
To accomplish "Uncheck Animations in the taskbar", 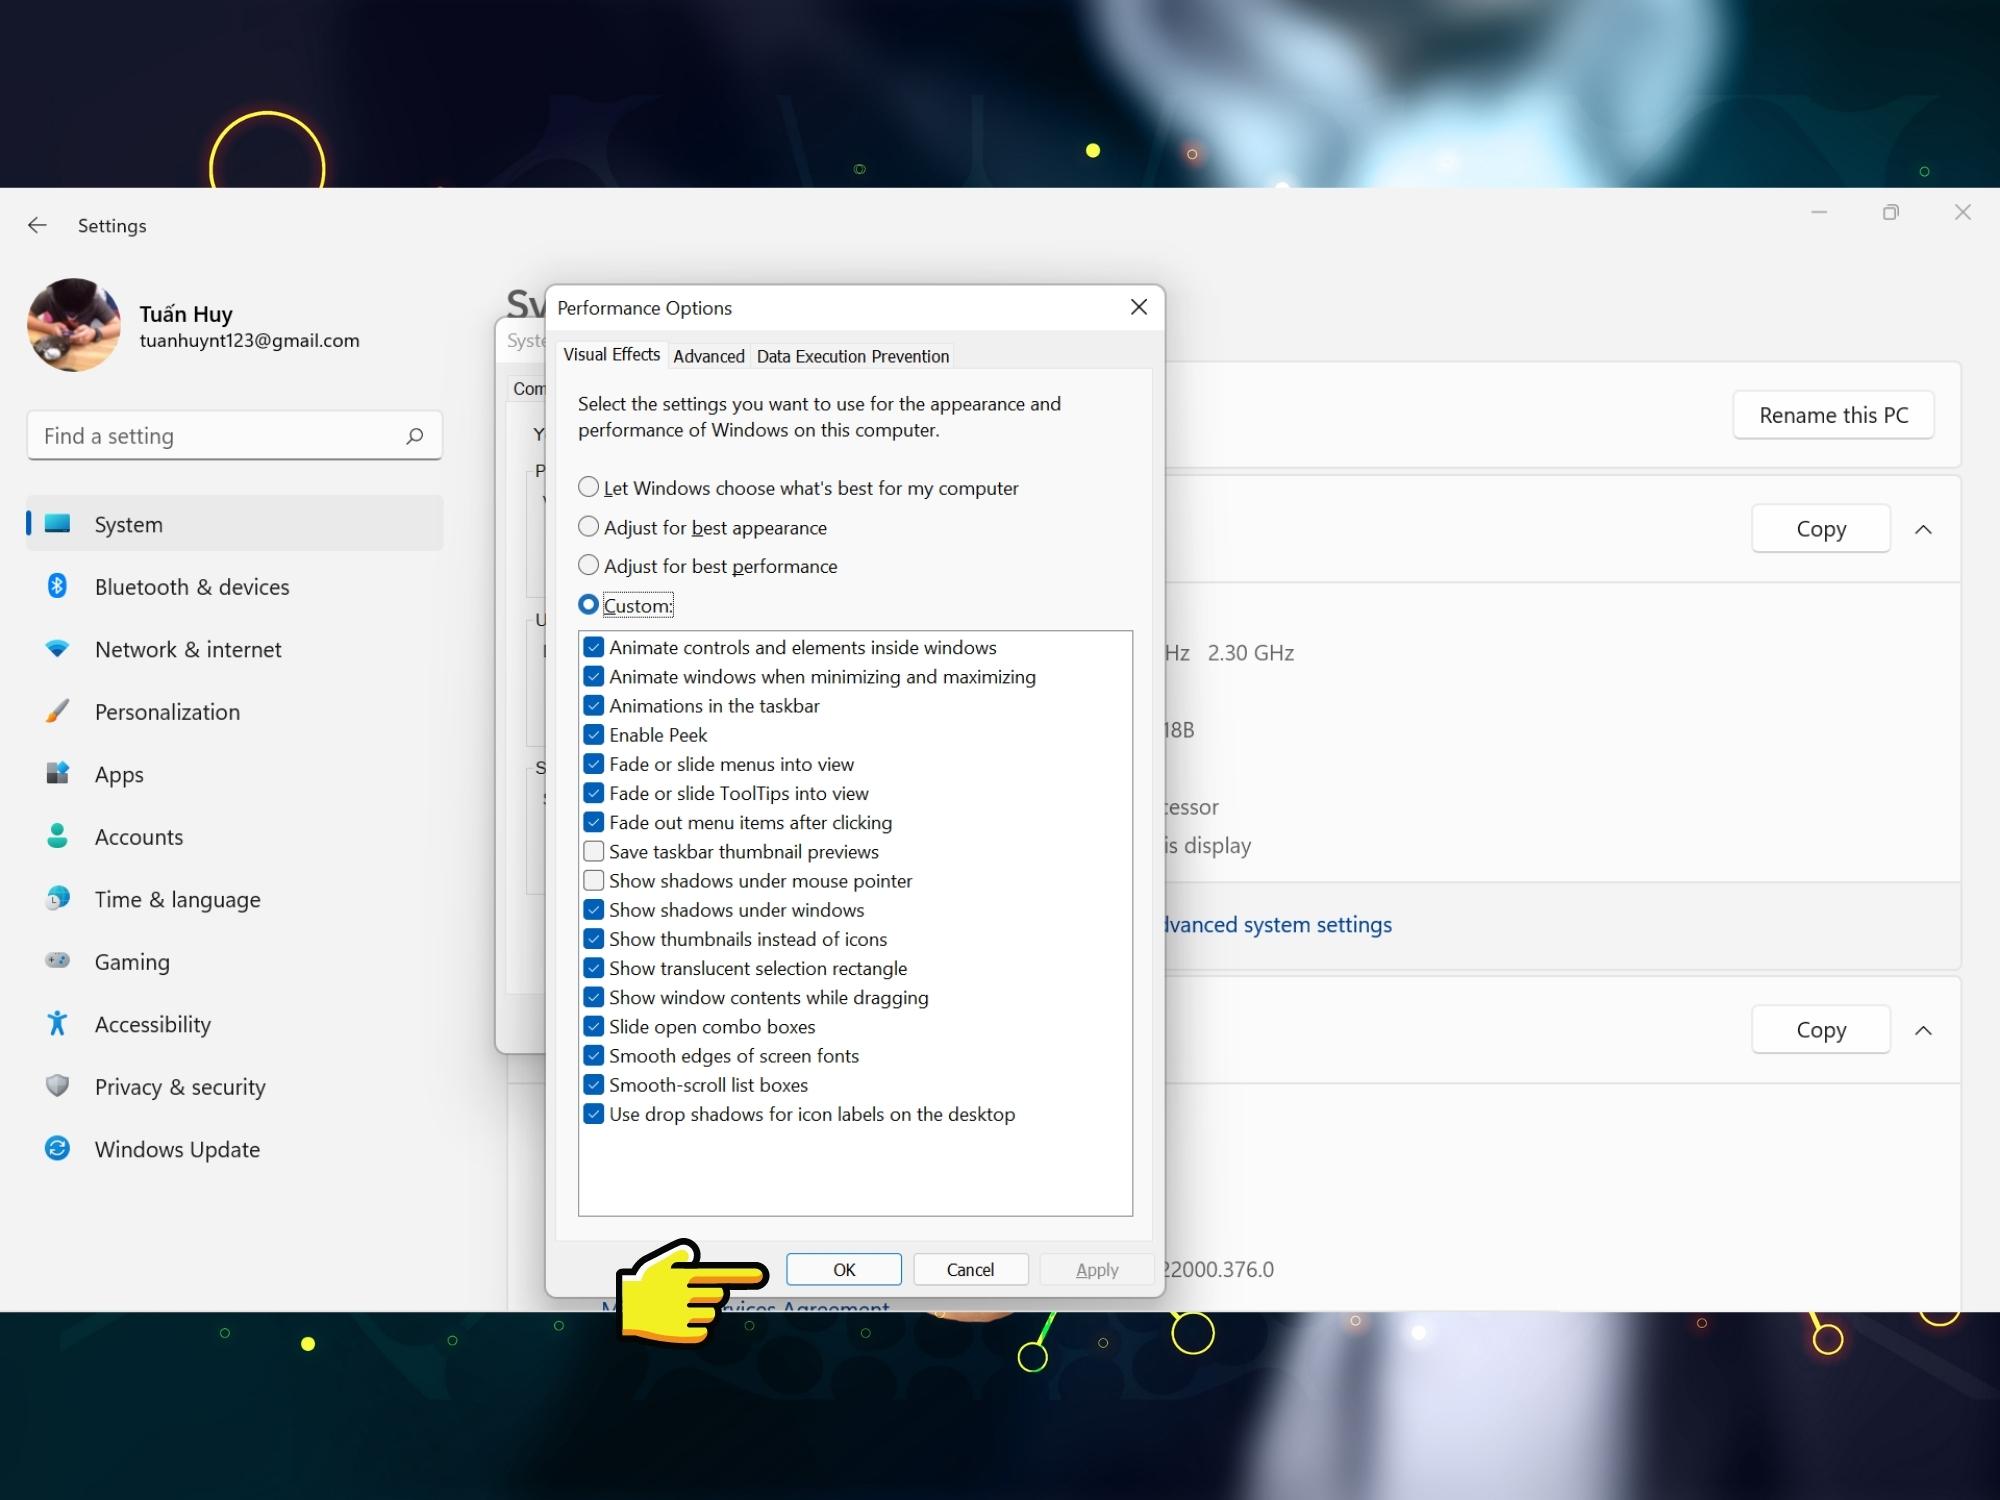I will [594, 705].
